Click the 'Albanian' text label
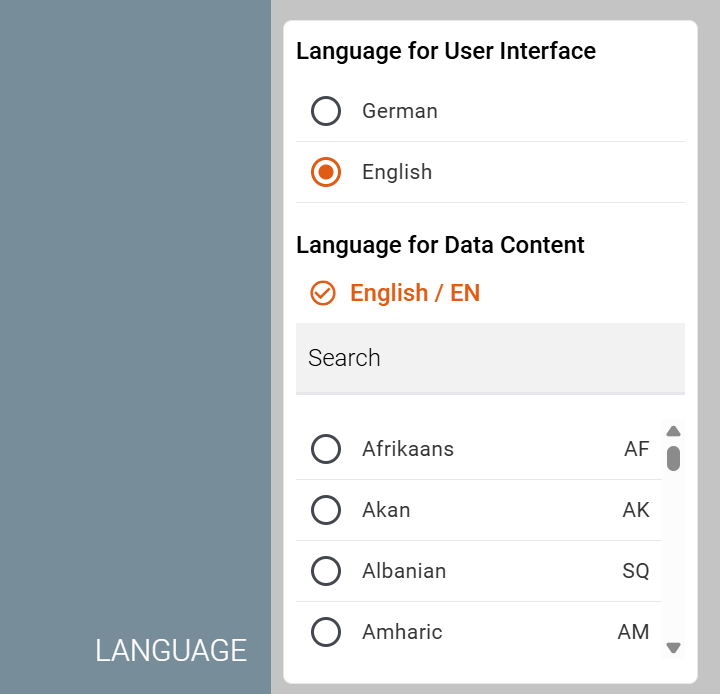Screen dimensions: 720x694 [x=404, y=571]
